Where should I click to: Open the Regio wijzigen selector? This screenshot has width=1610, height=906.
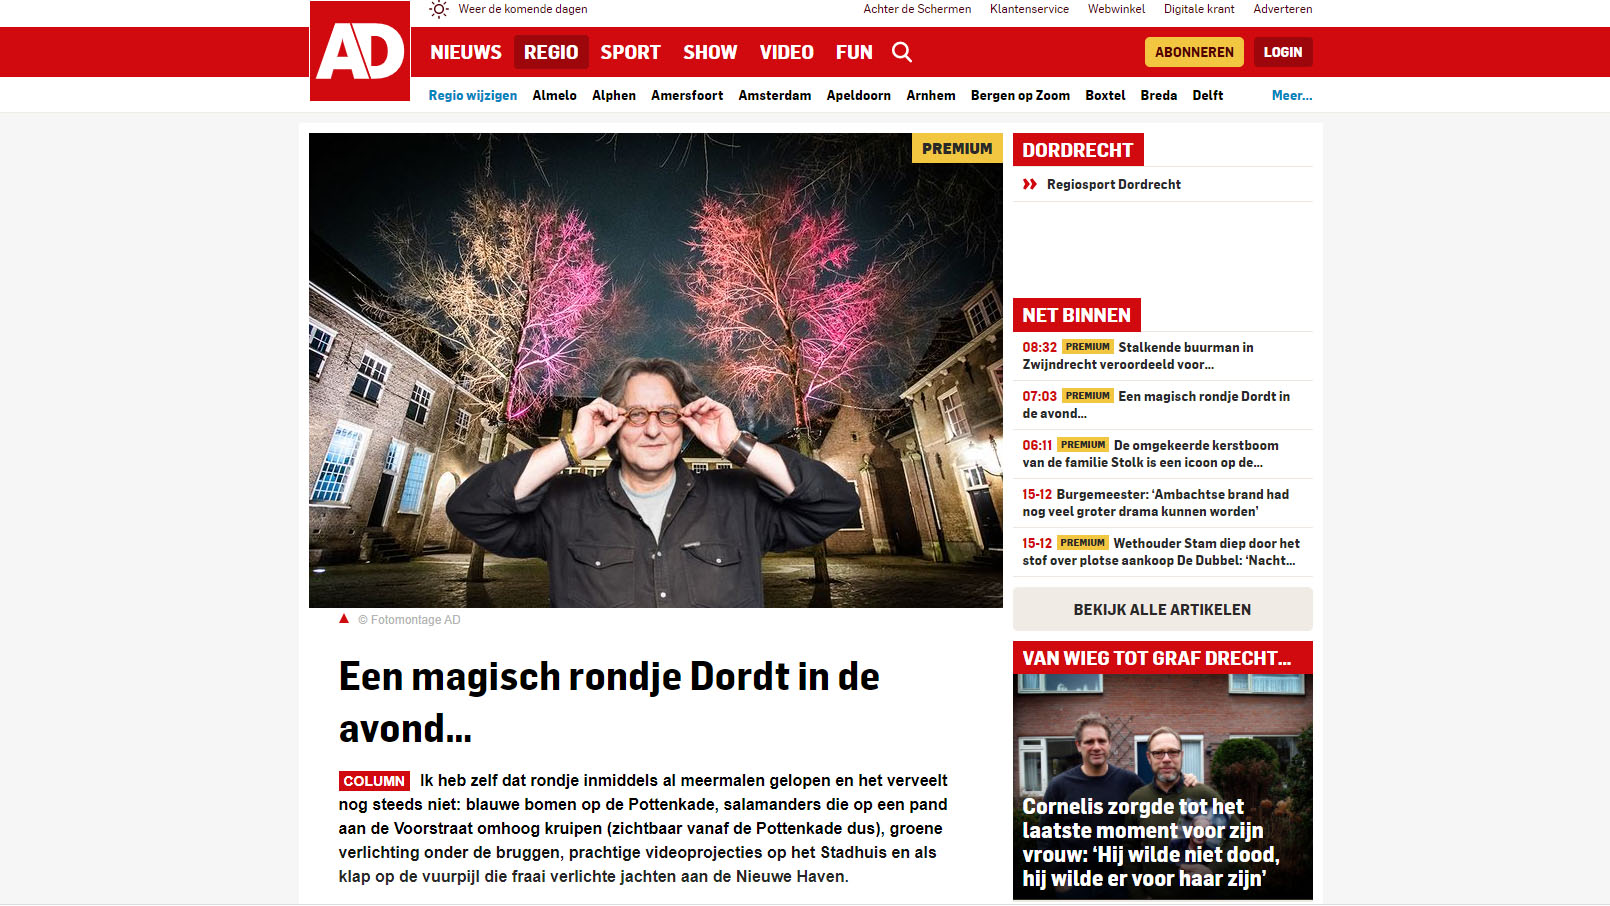pyautogui.click(x=473, y=95)
